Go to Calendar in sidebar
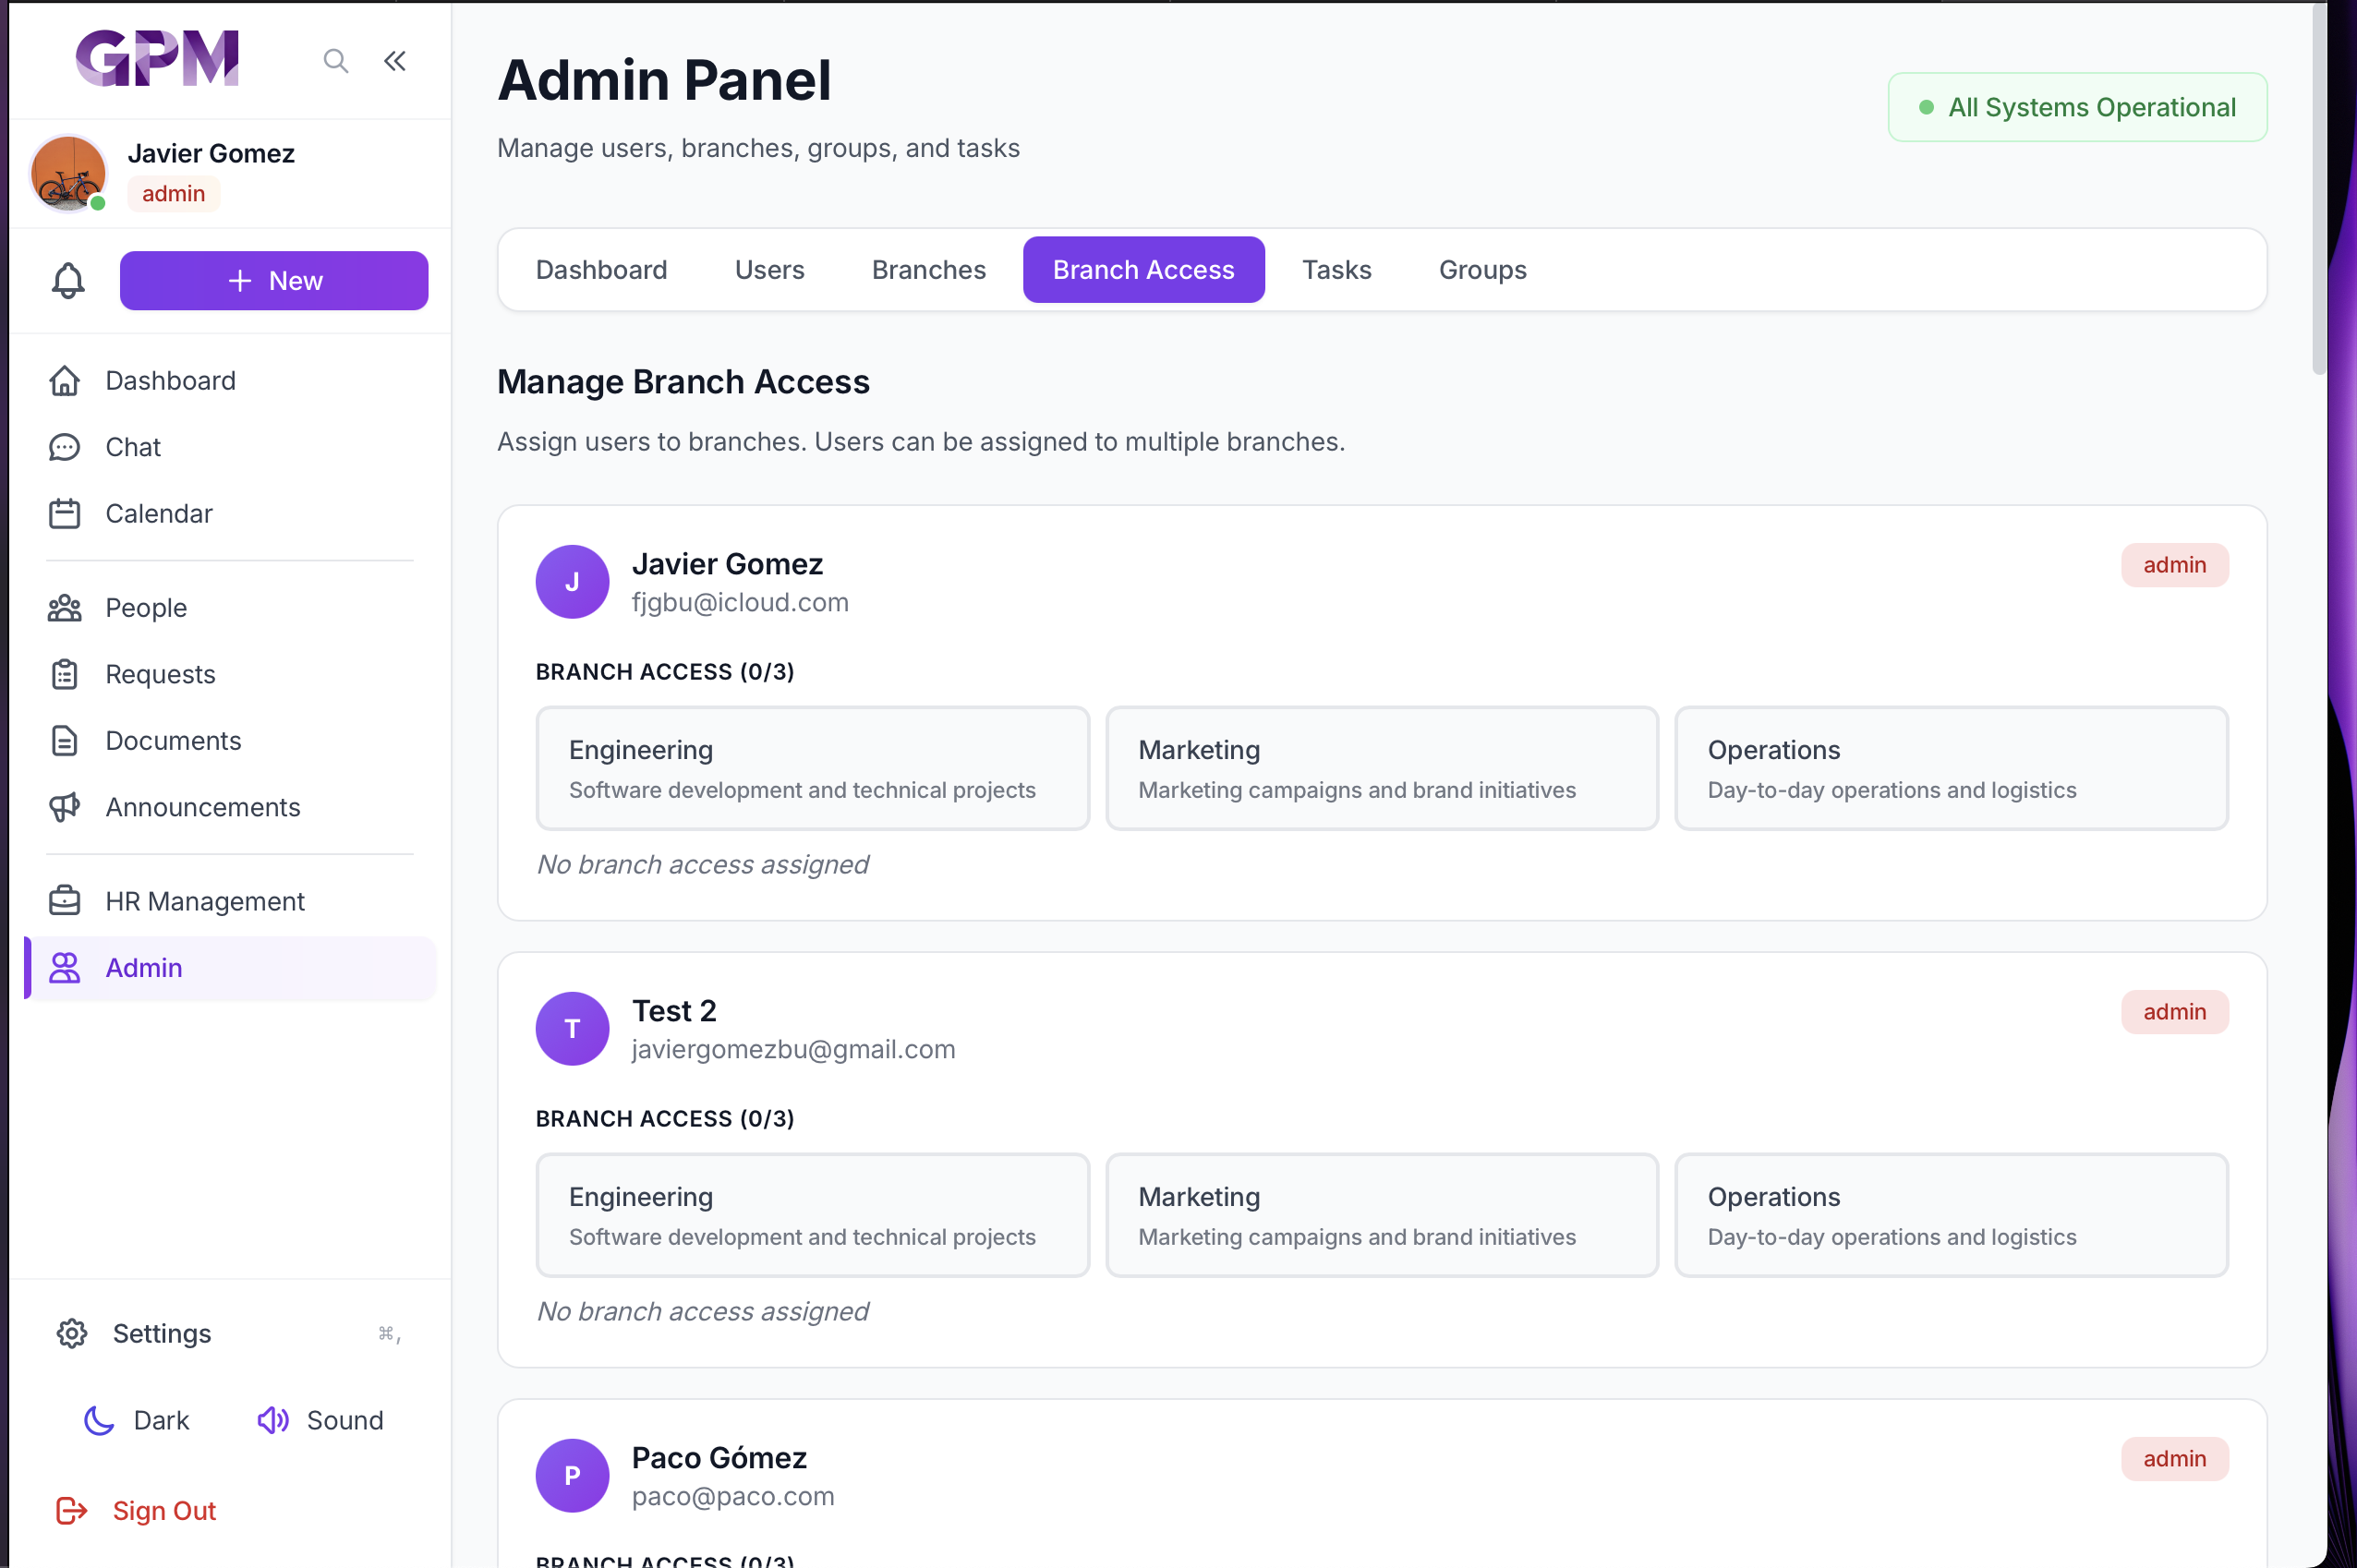Screen dimensions: 2357x1568 click(x=230, y=513)
